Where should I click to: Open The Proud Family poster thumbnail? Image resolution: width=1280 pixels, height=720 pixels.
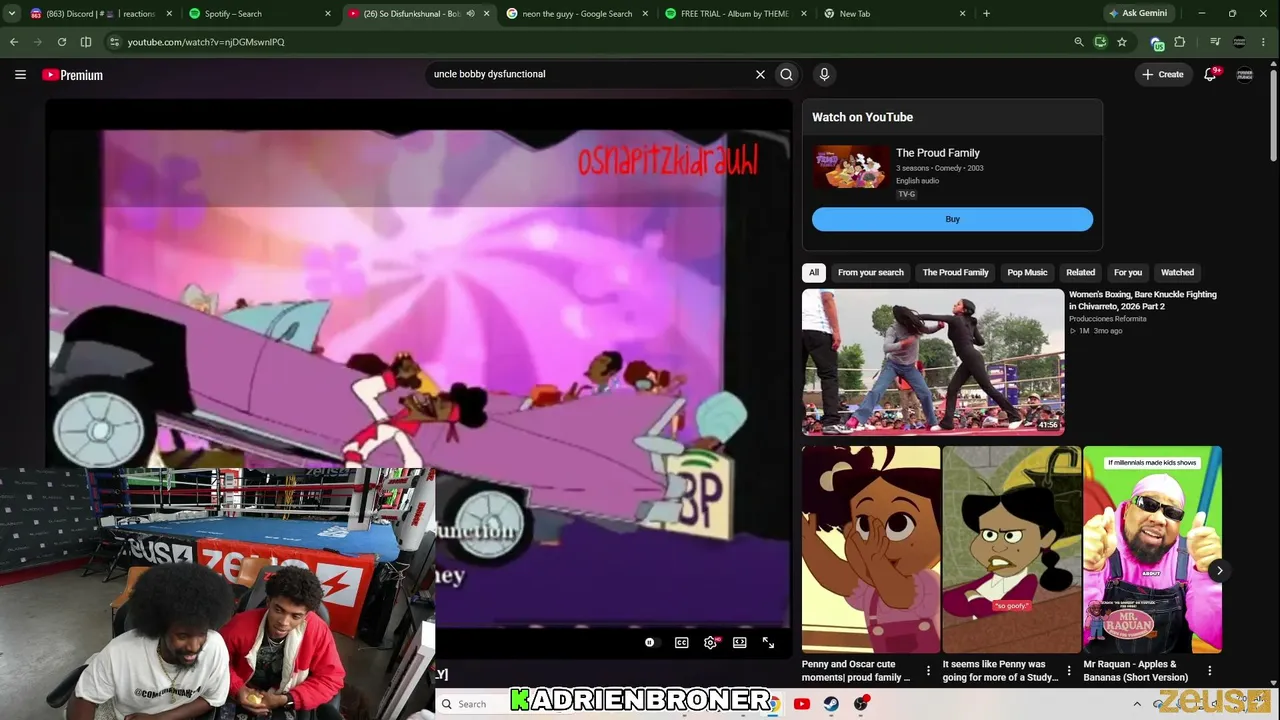851,167
